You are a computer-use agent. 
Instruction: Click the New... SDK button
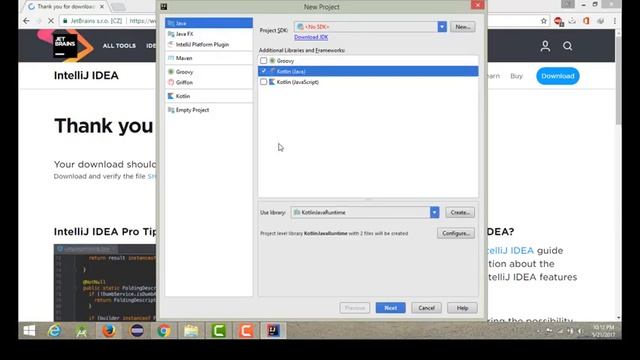point(462,27)
